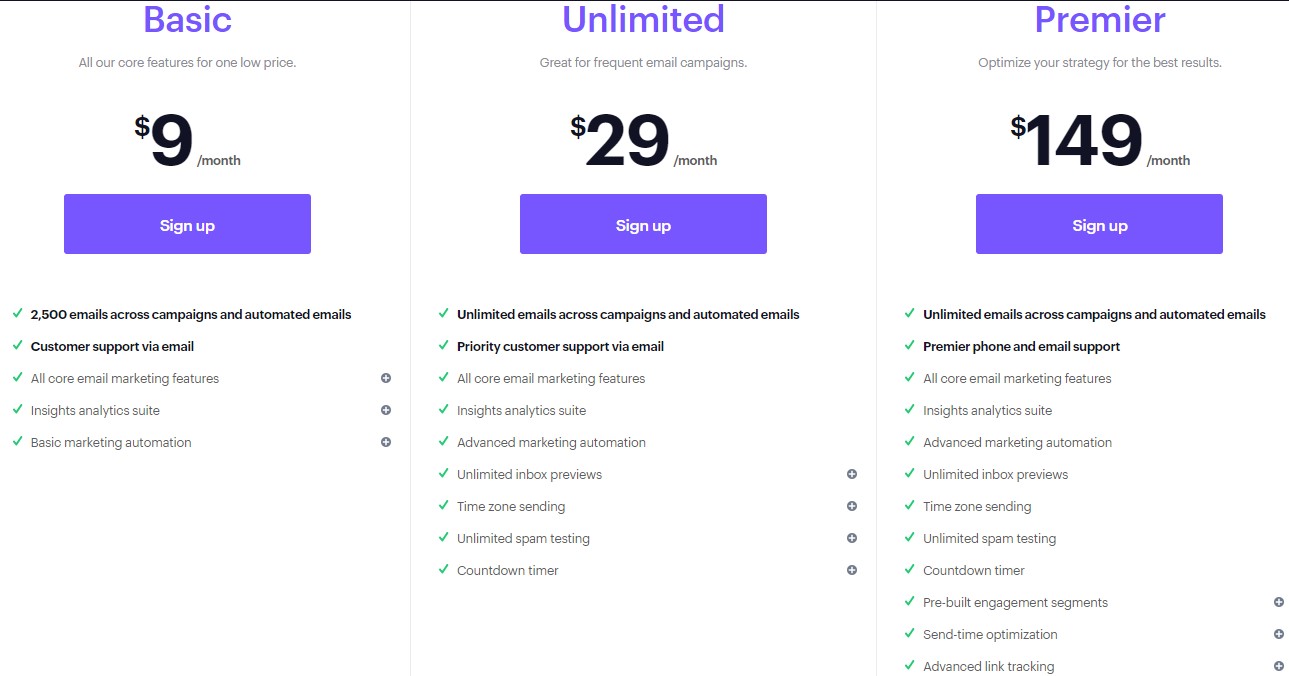1289x676 pixels.
Task: Click the 2,500 emails across campaigns text
Action: pos(191,314)
